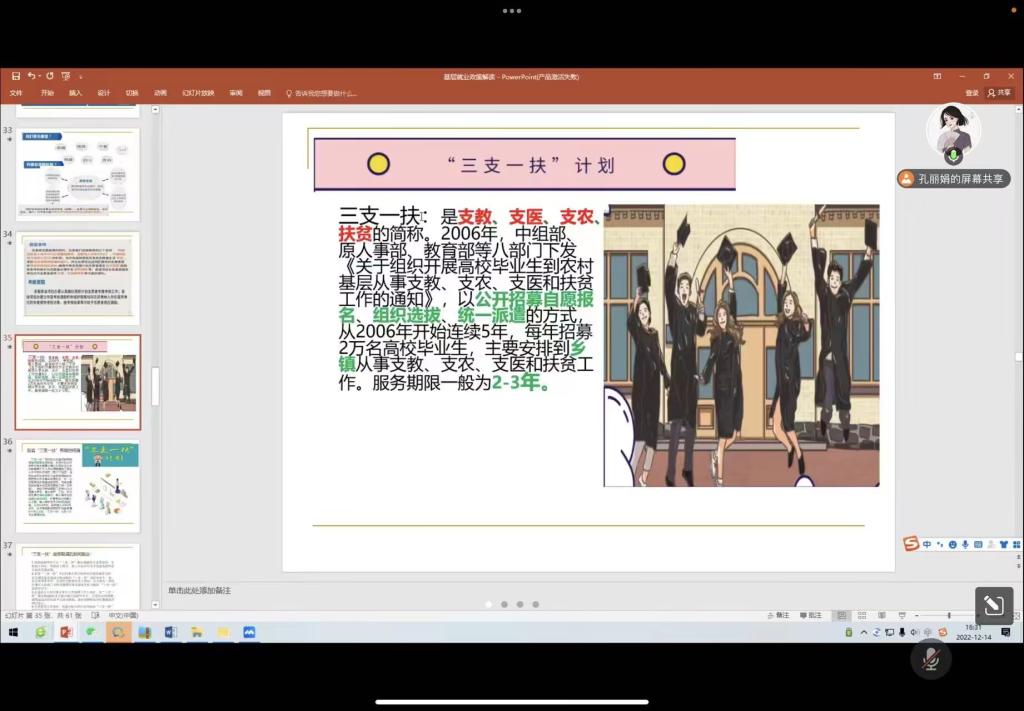Screen dimensions: 1024x711
Task: Open ribbon display options in title bar
Action: point(937,76)
